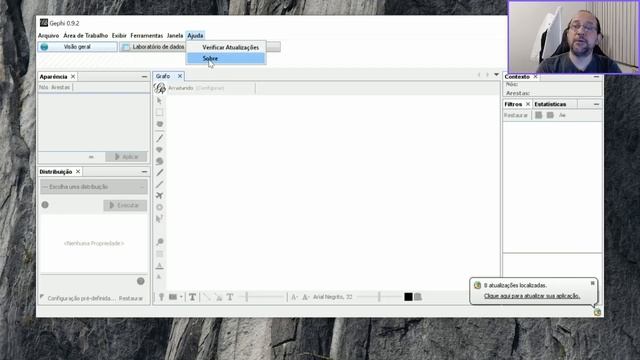Toggle the background lightbulb icon
Viewport: 640px width, 360px height.
162,297
